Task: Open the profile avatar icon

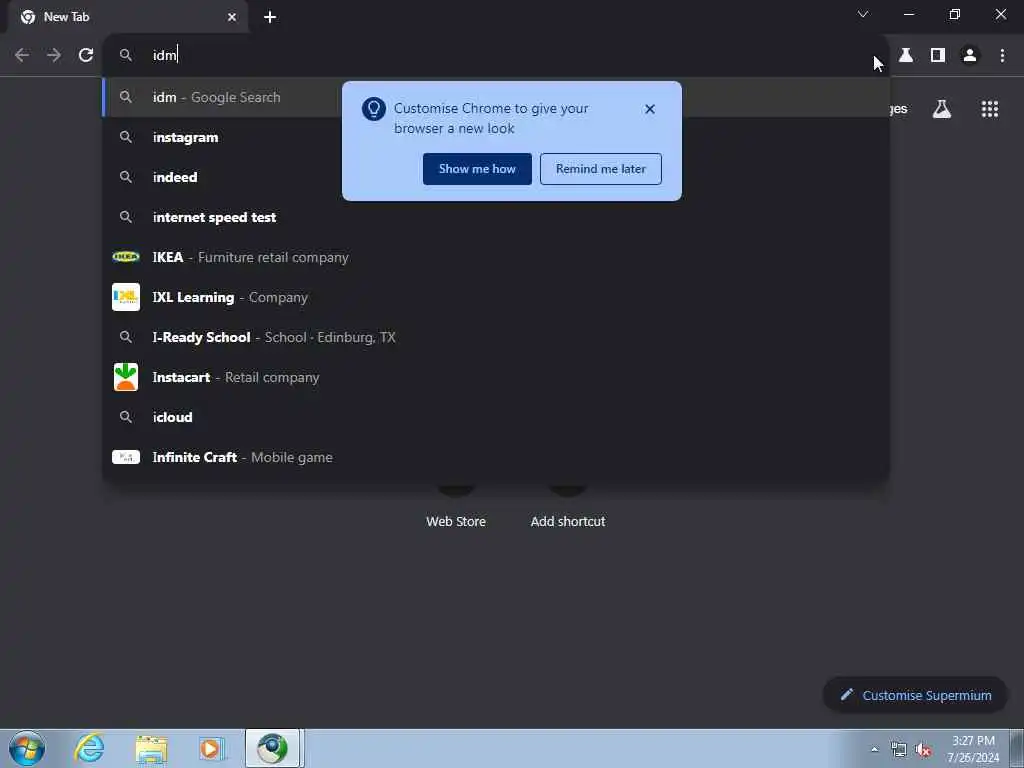Action: [970, 56]
